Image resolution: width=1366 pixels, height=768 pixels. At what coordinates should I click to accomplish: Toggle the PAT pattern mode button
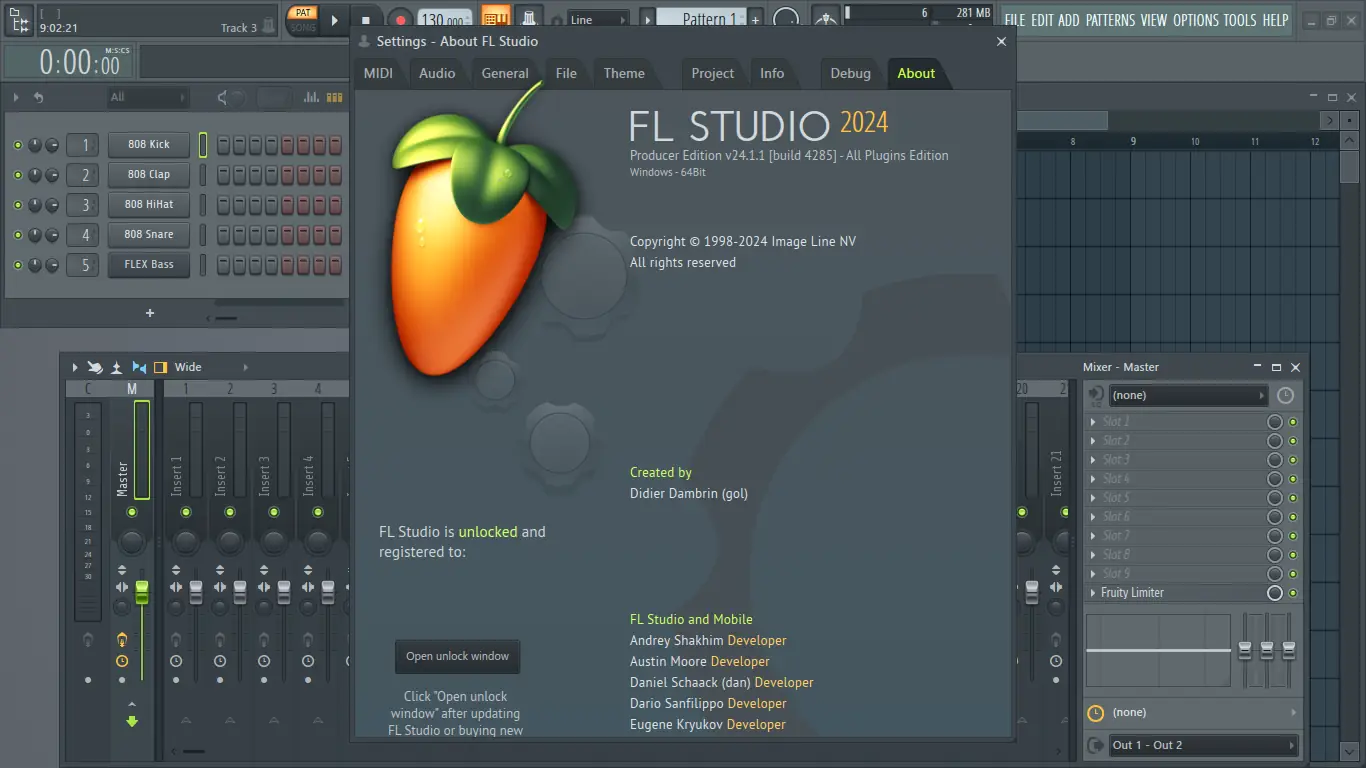pos(303,12)
